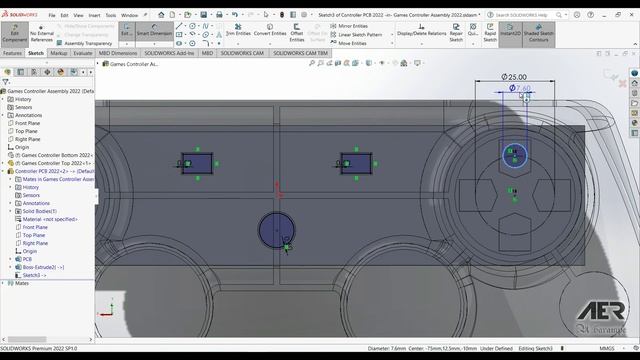This screenshot has height=360, width=640.
Task: Open the Edit menu
Action: click(x=64, y=15)
